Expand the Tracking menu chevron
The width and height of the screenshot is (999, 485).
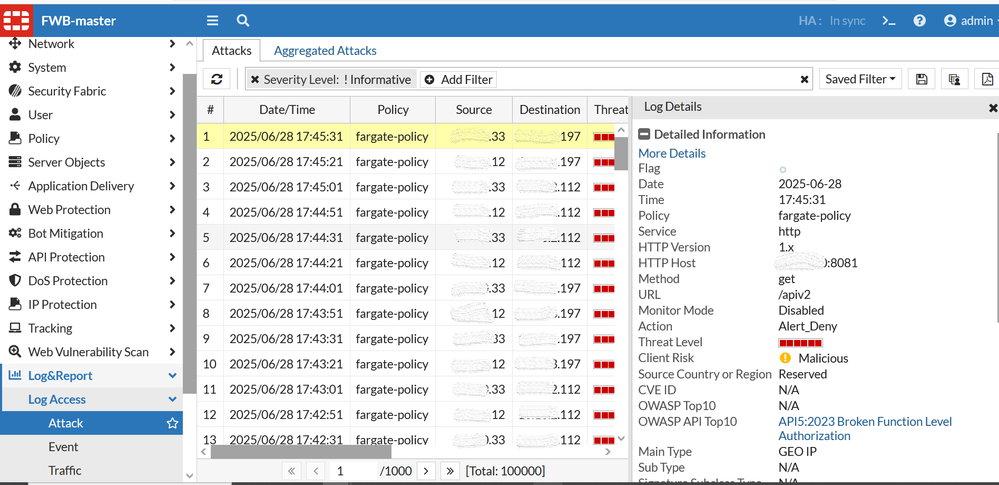point(172,328)
